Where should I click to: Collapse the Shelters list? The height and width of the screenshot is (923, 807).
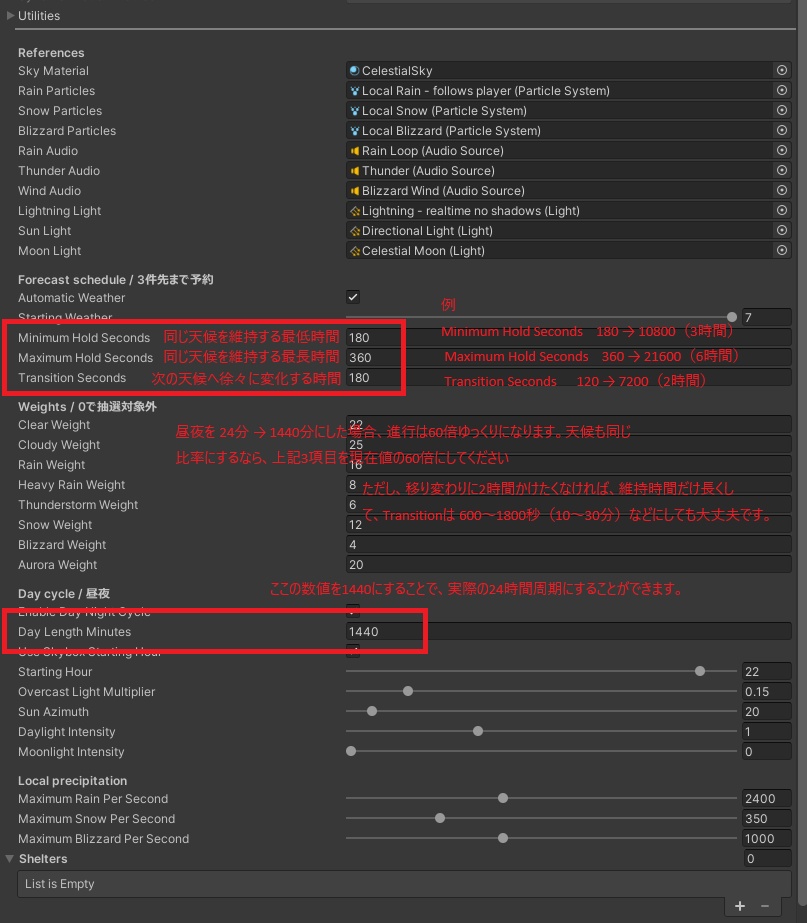point(9,859)
